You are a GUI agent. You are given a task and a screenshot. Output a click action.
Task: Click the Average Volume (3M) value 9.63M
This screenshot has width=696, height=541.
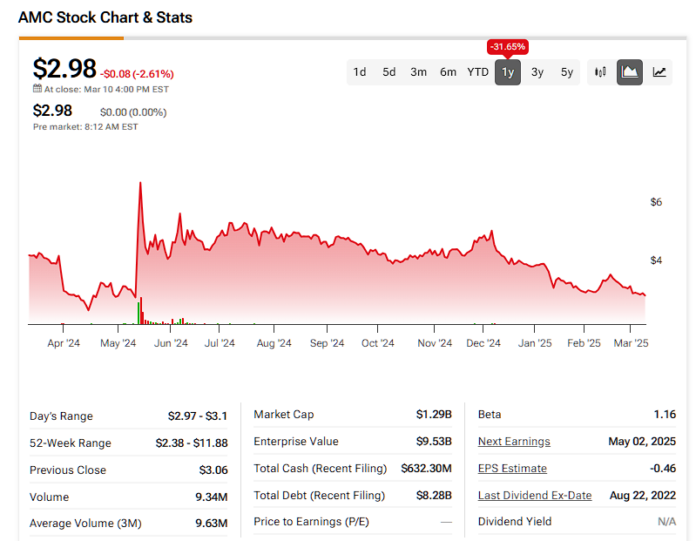(211, 523)
